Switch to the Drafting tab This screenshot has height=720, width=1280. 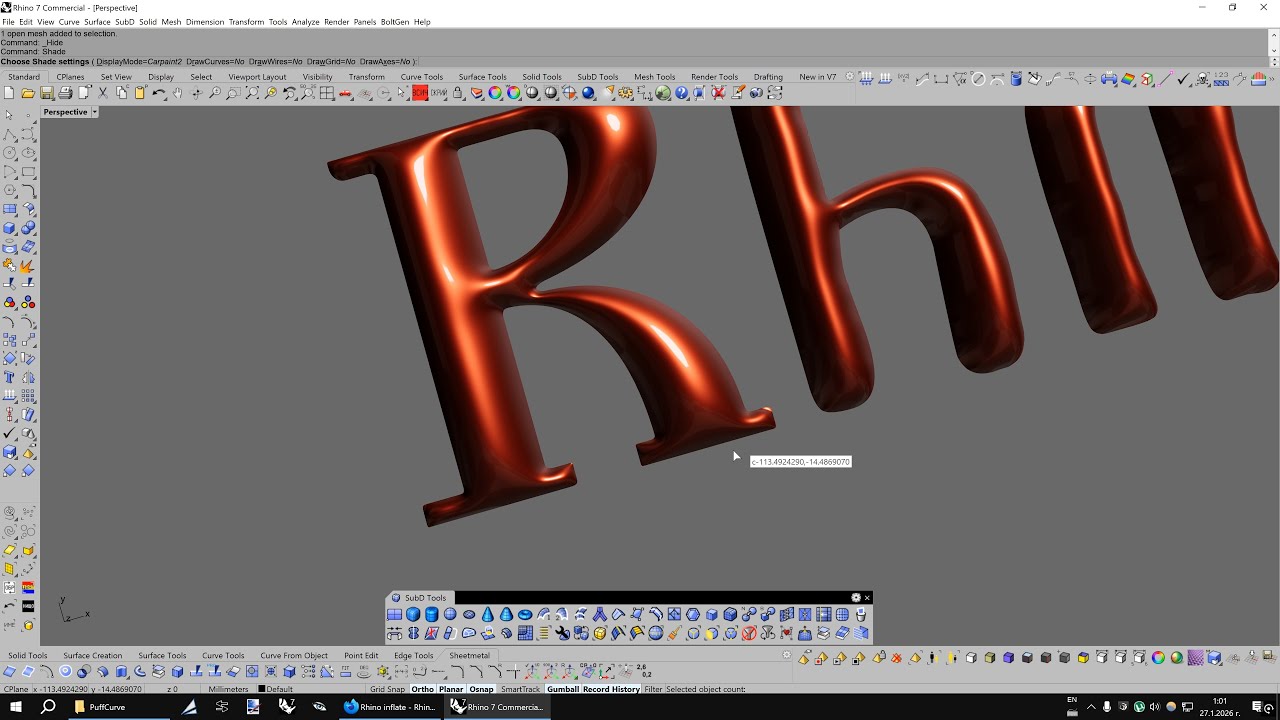pos(768,77)
